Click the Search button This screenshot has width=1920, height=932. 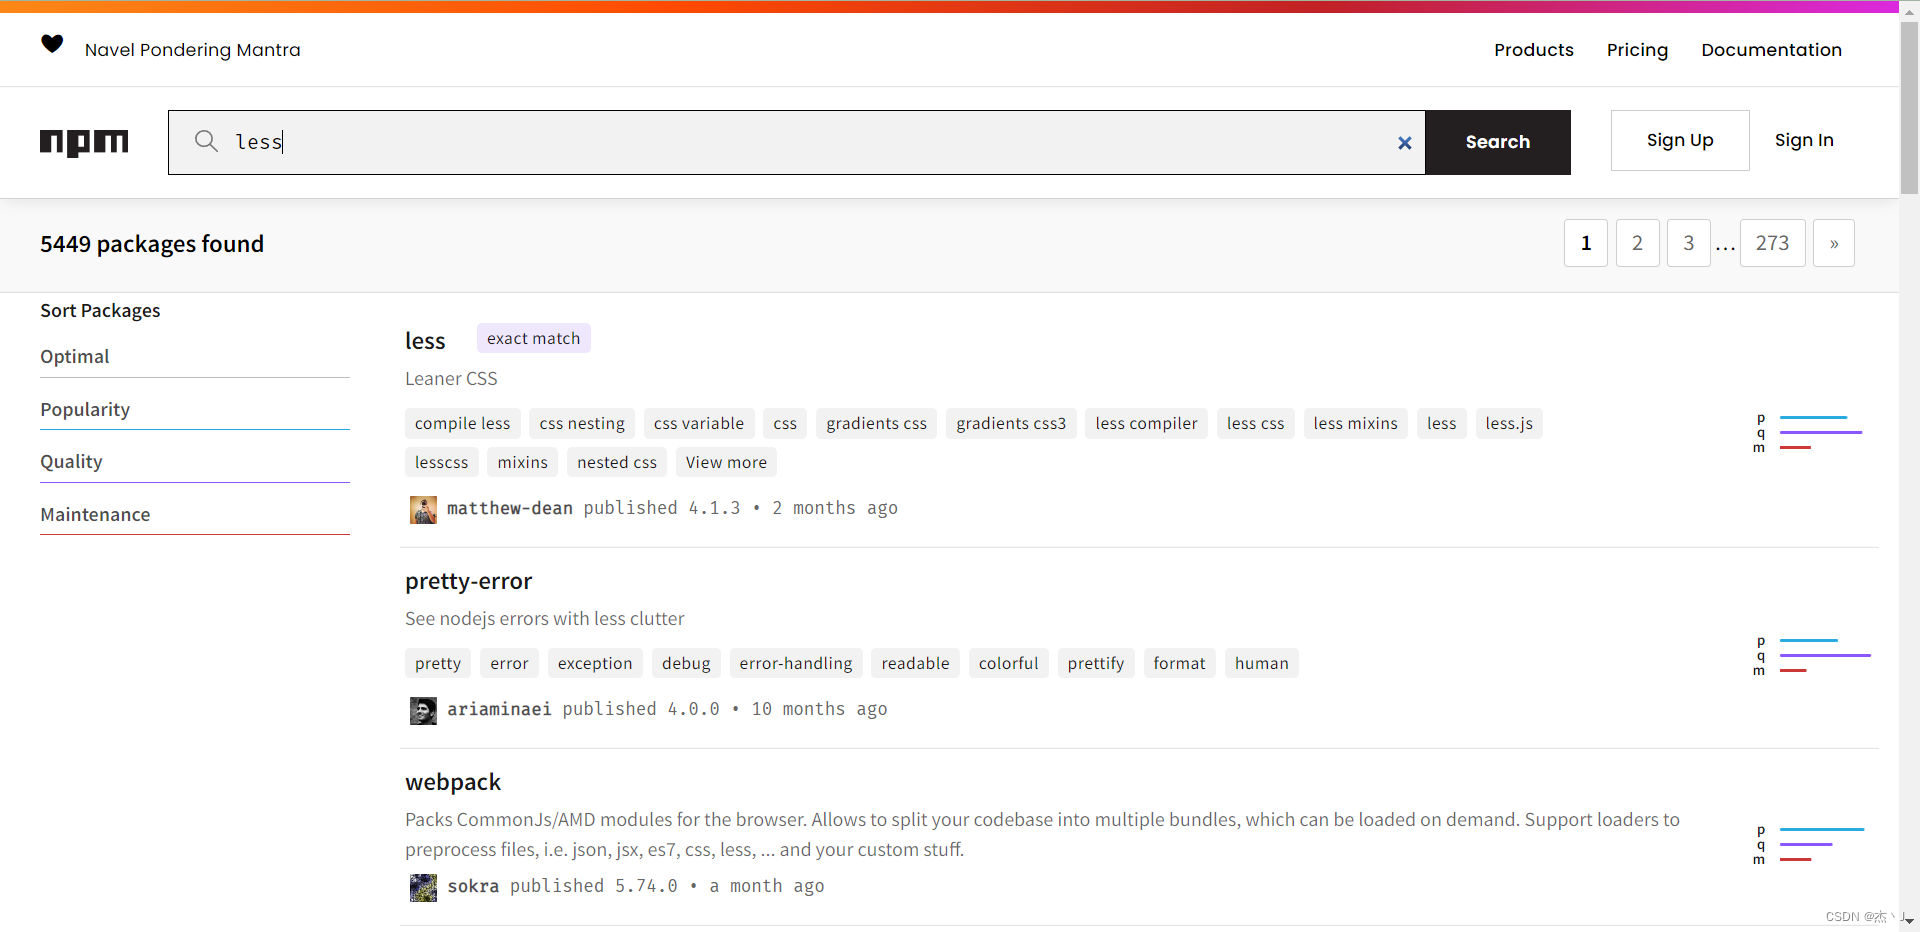1497,142
